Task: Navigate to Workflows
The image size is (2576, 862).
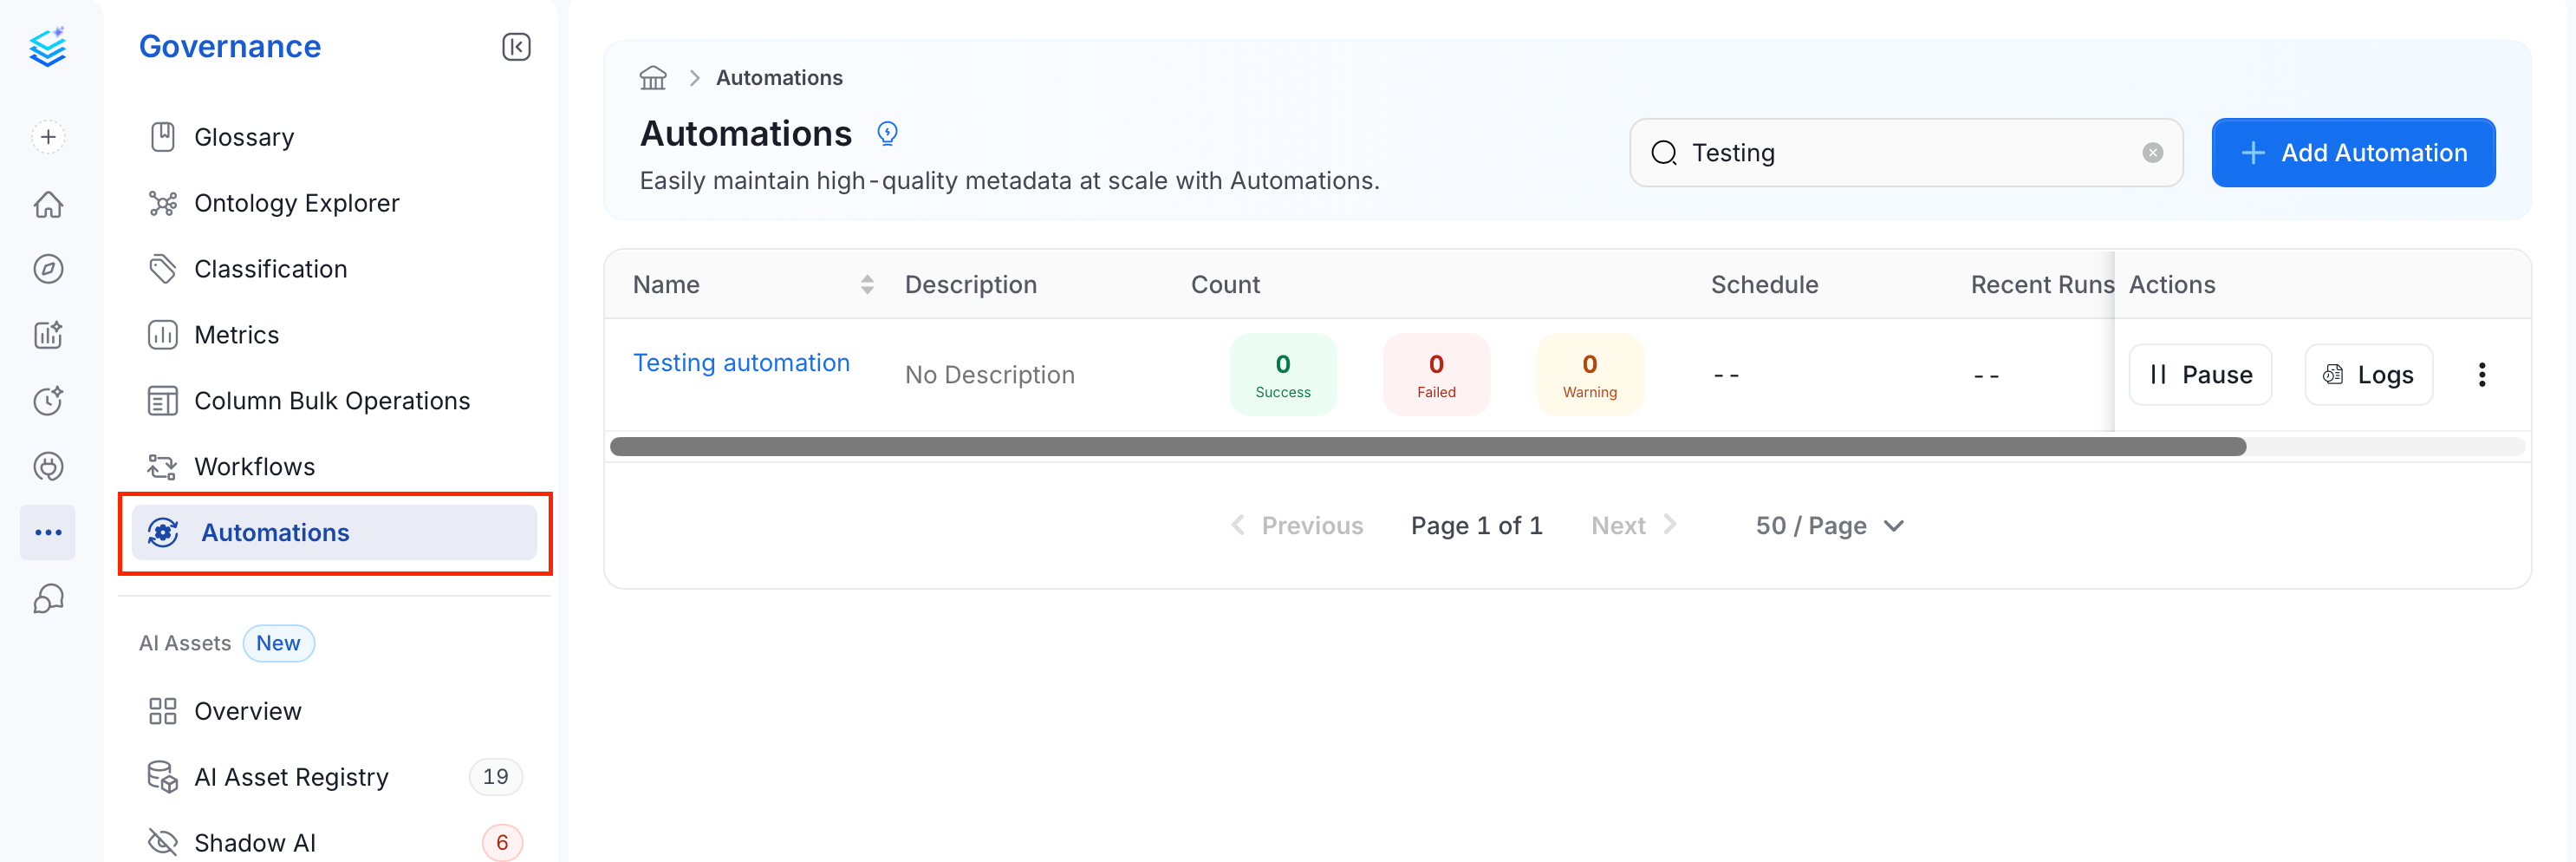Action: pyautogui.click(x=255, y=467)
